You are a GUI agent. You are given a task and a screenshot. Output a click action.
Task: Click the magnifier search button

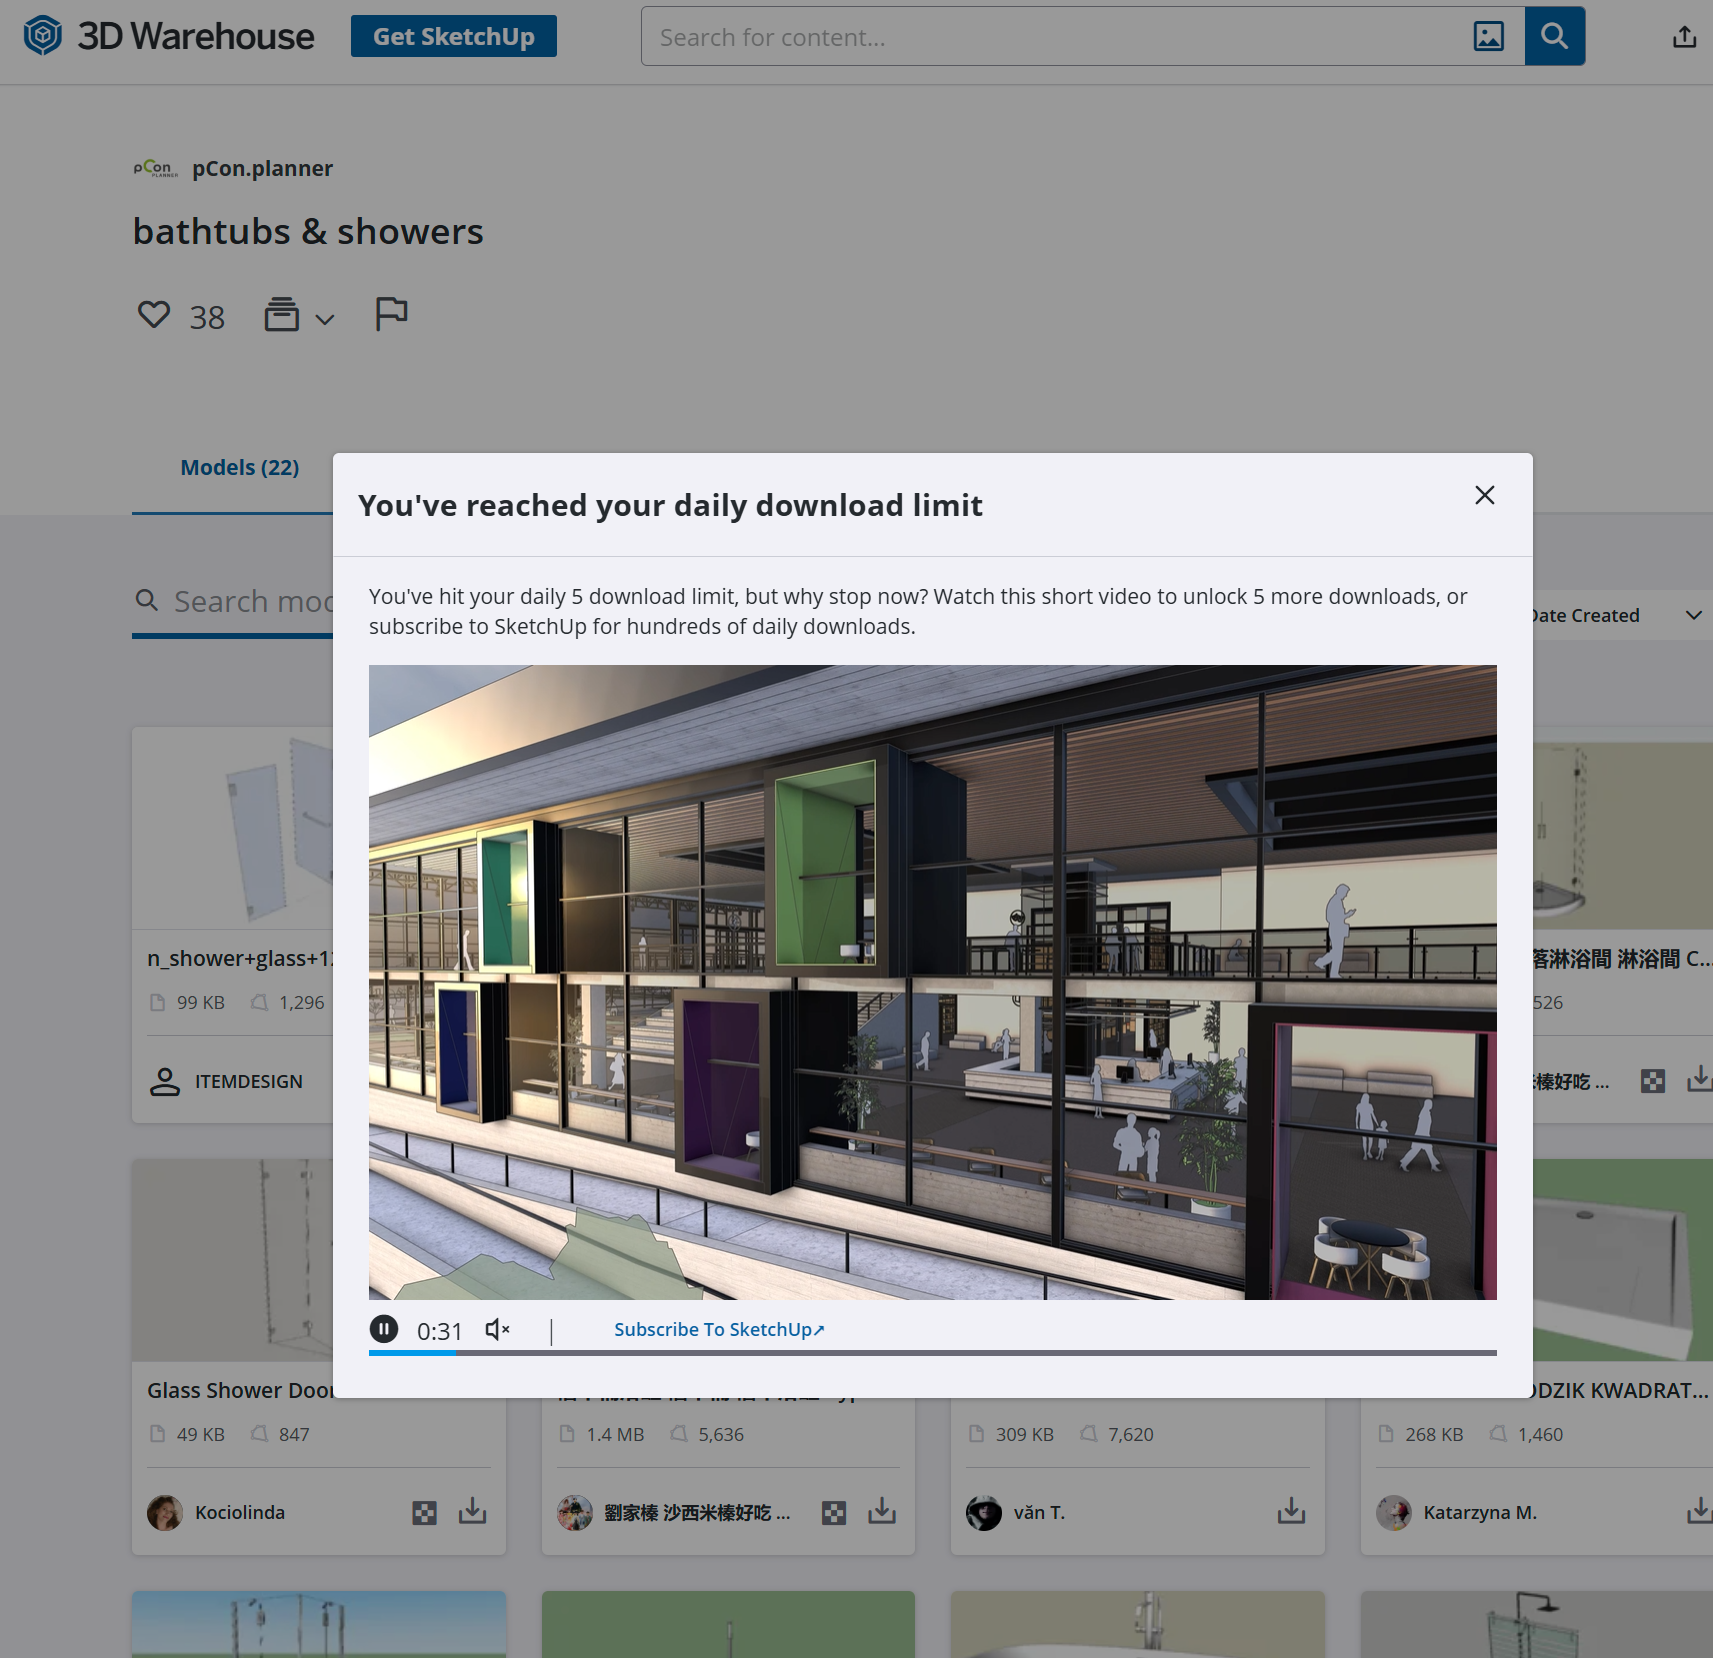(1554, 37)
